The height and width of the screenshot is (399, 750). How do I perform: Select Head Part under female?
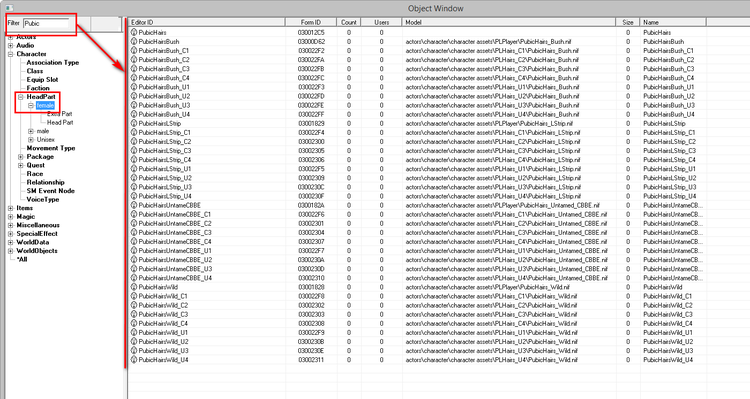pyautogui.click(x=60, y=122)
